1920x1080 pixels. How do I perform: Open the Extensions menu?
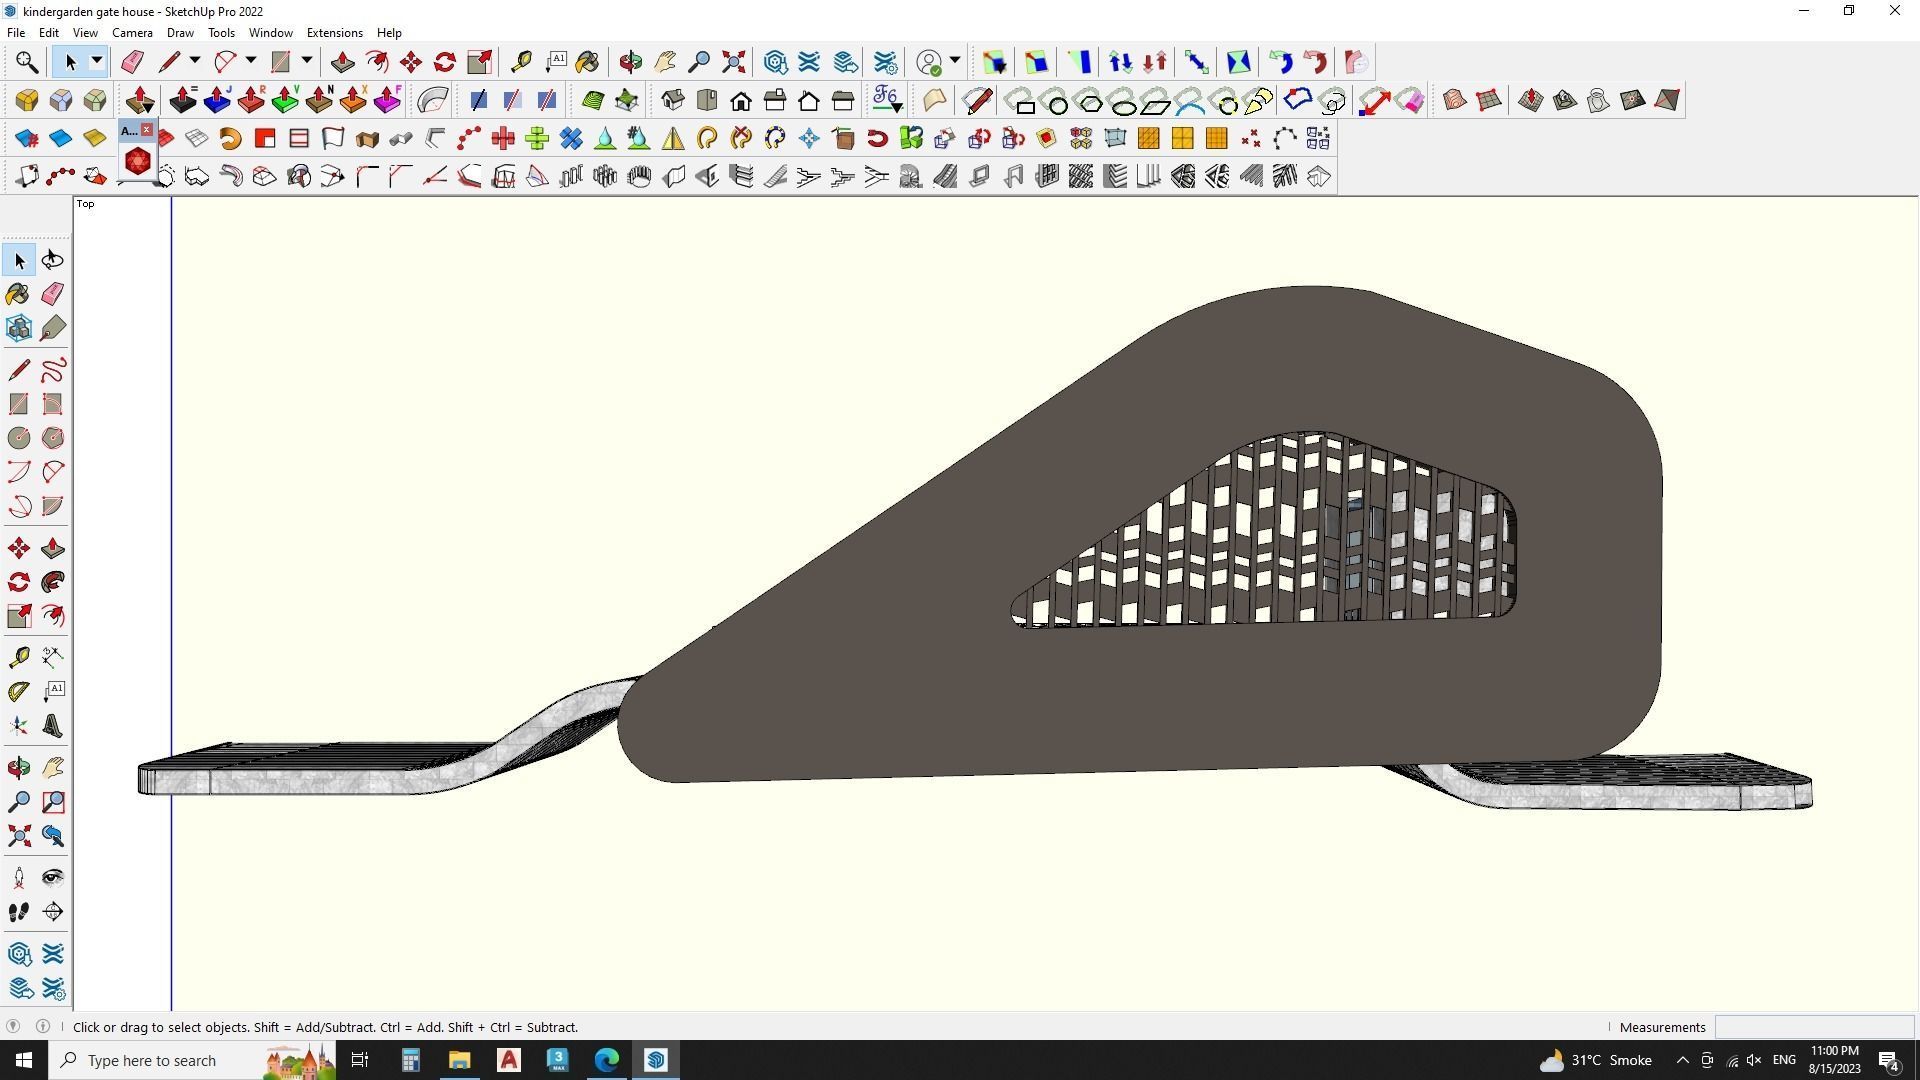(334, 33)
